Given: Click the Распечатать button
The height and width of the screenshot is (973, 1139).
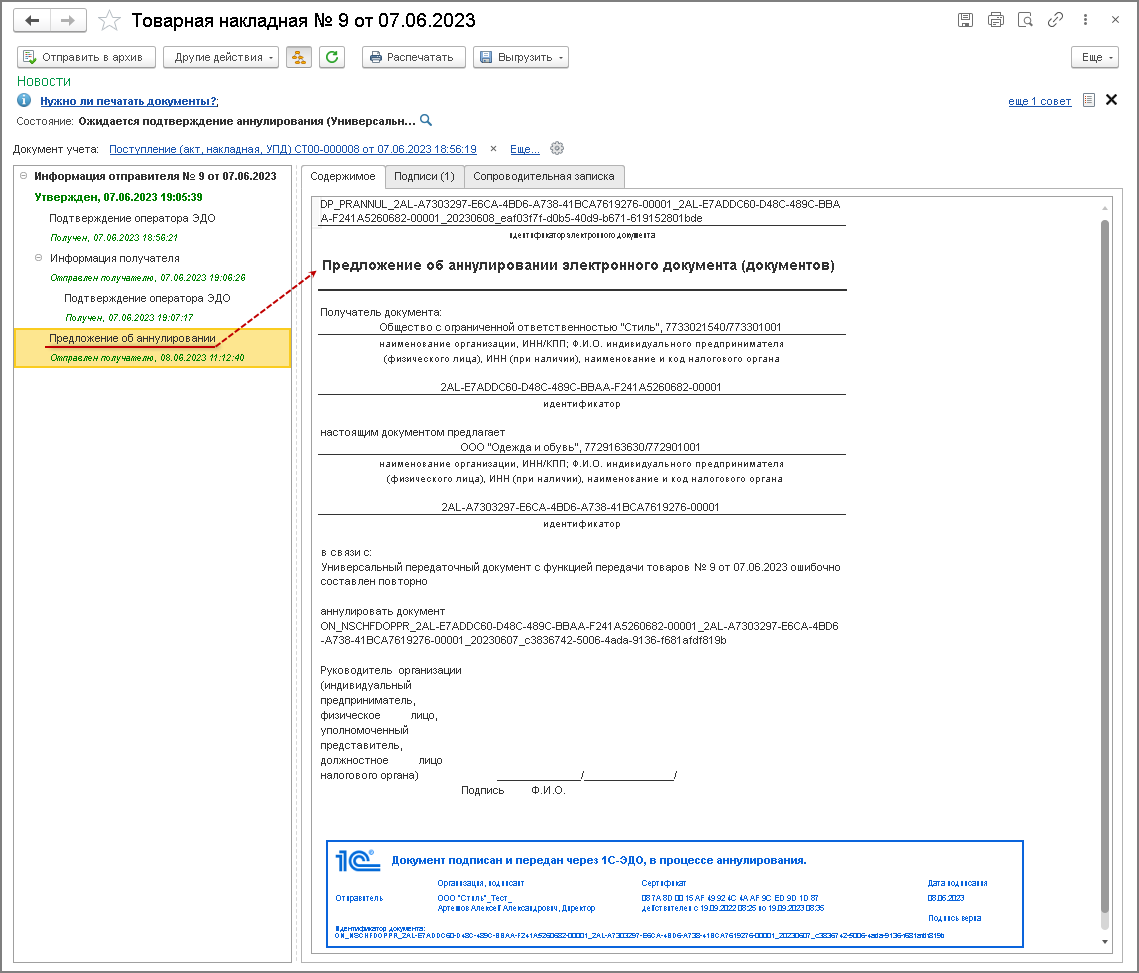Looking at the screenshot, I should (414, 57).
